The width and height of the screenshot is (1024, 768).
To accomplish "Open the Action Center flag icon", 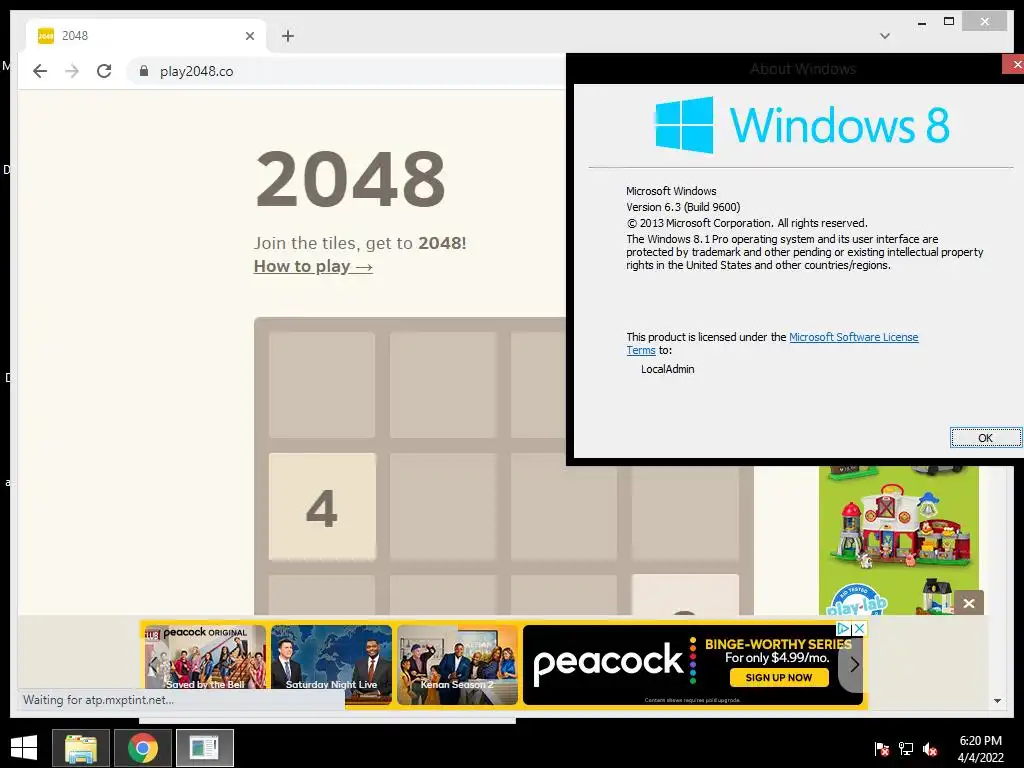I will coord(882,748).
